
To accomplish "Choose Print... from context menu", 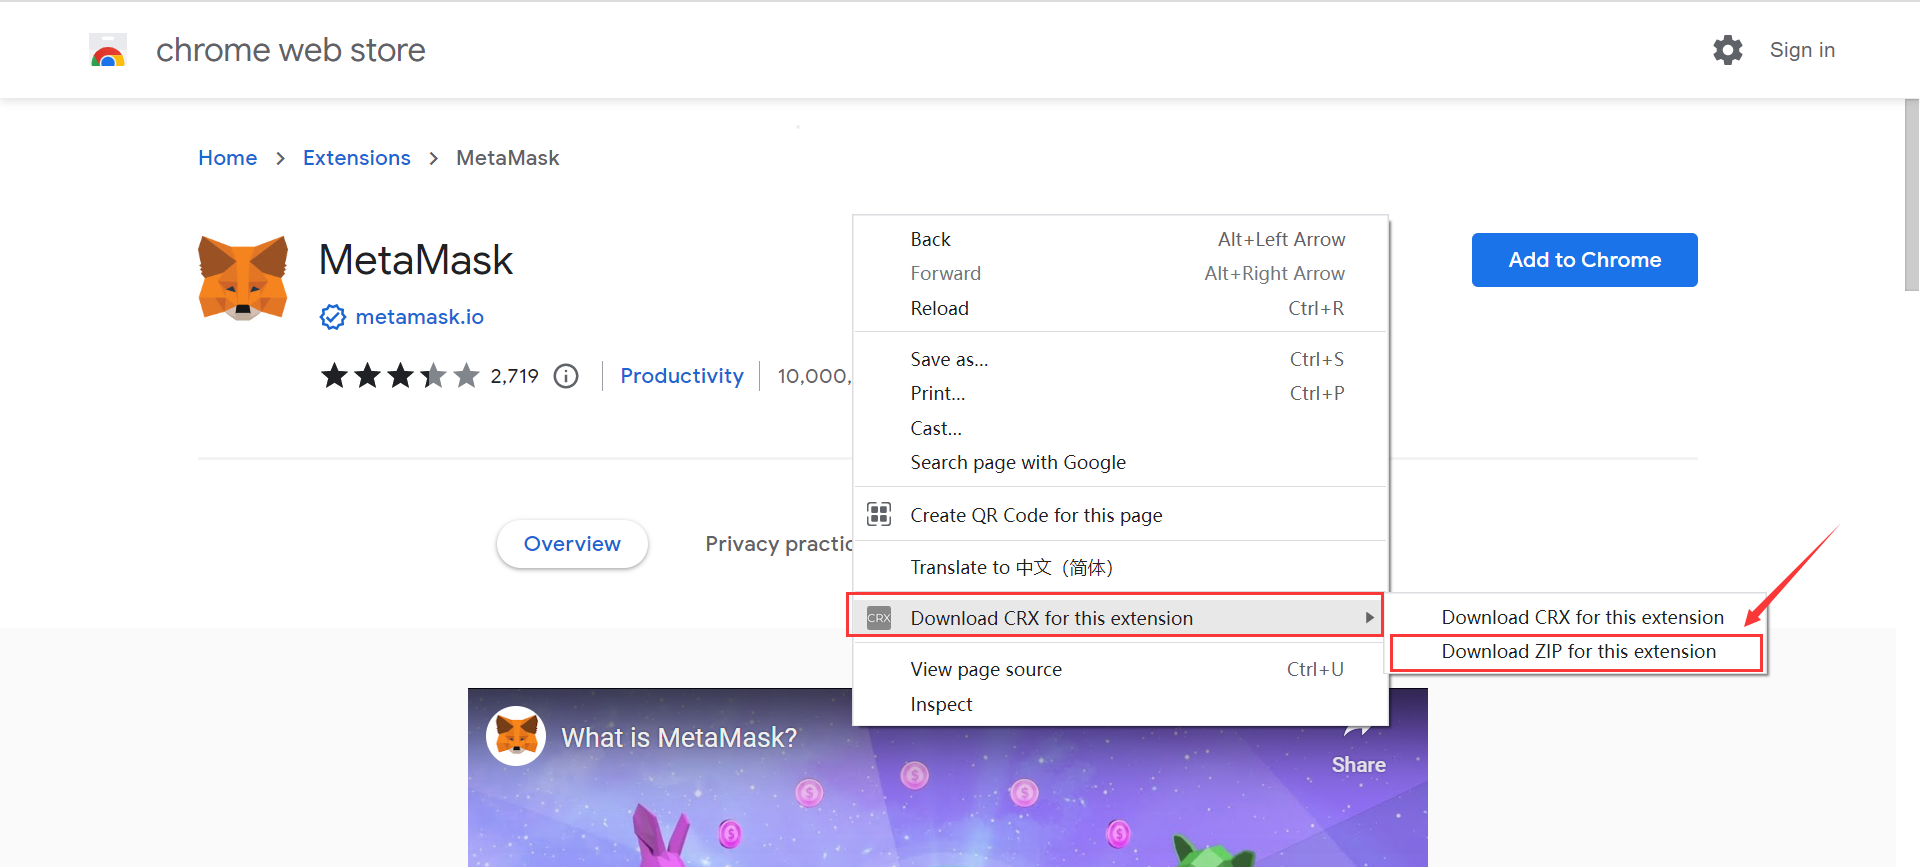I will coord(1120,393).
